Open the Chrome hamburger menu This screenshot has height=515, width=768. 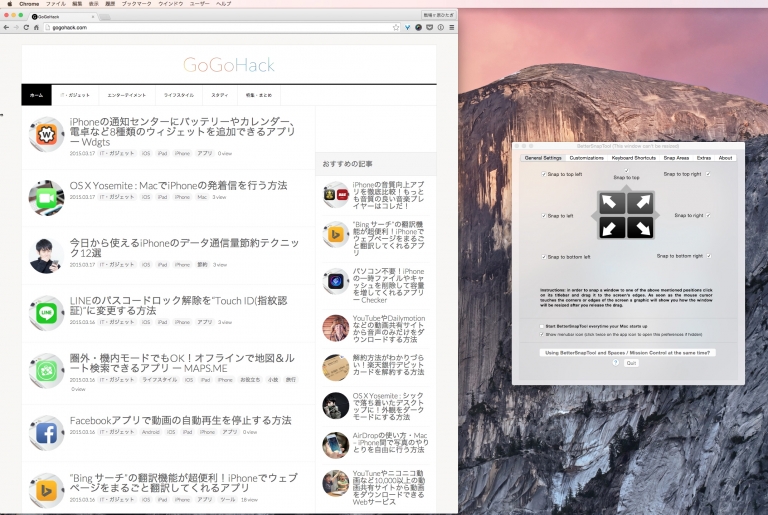tap(451, 27)
